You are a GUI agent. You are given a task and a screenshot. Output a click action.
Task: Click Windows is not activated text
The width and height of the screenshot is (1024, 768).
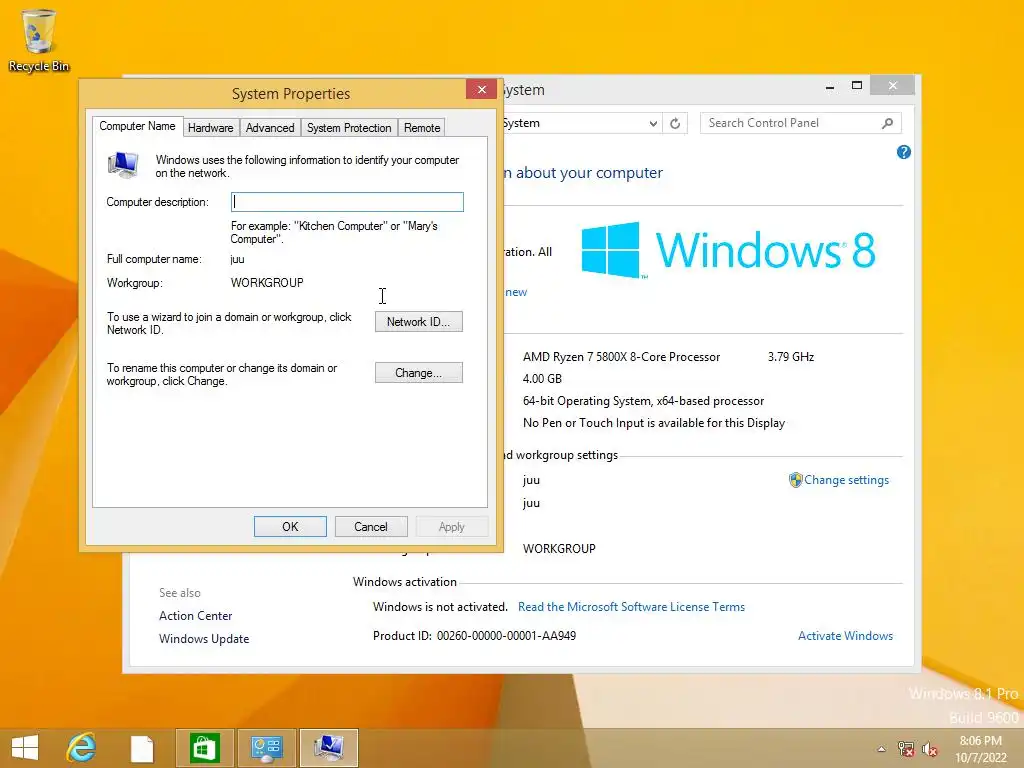tap(440, 607)
